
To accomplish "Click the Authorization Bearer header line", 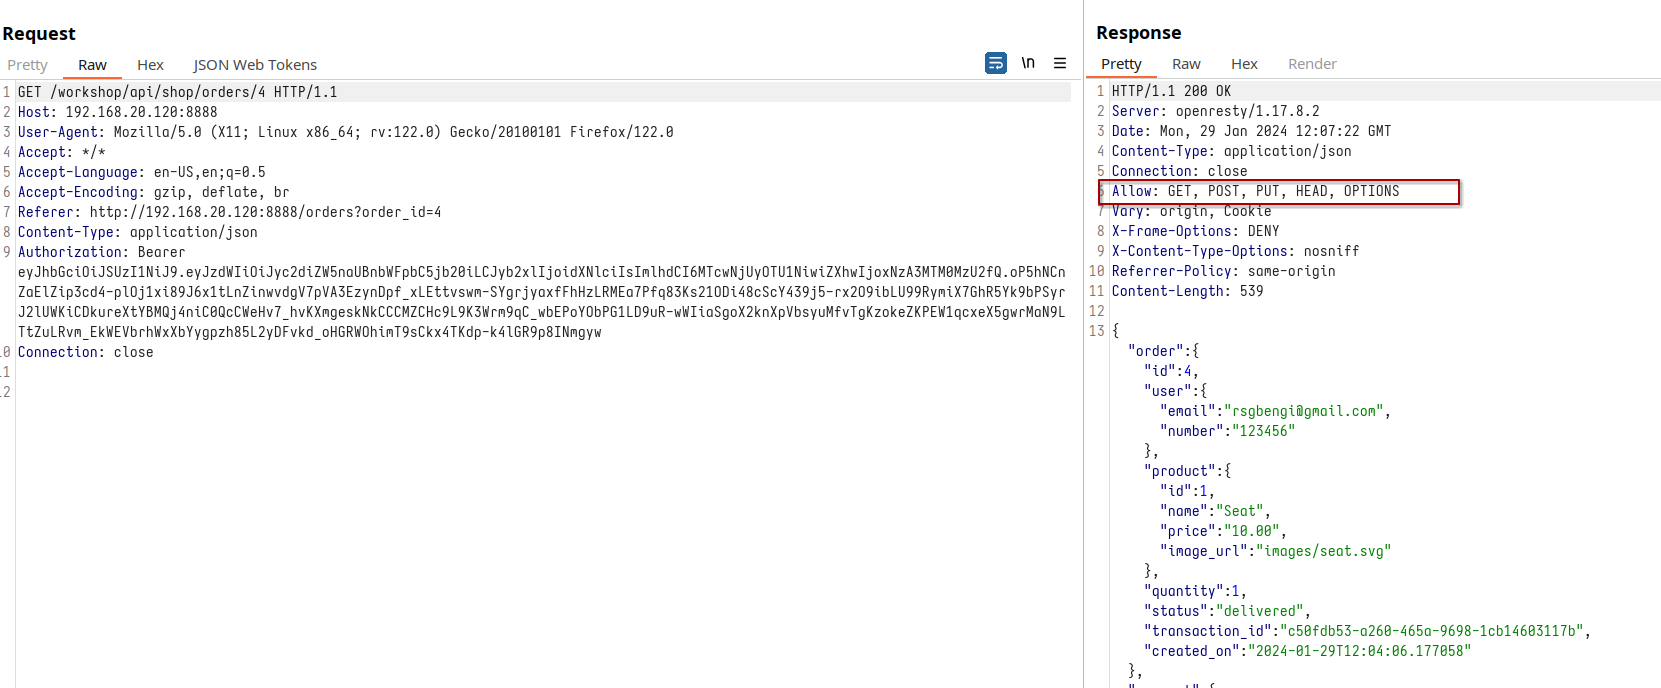I will point(101,252).
